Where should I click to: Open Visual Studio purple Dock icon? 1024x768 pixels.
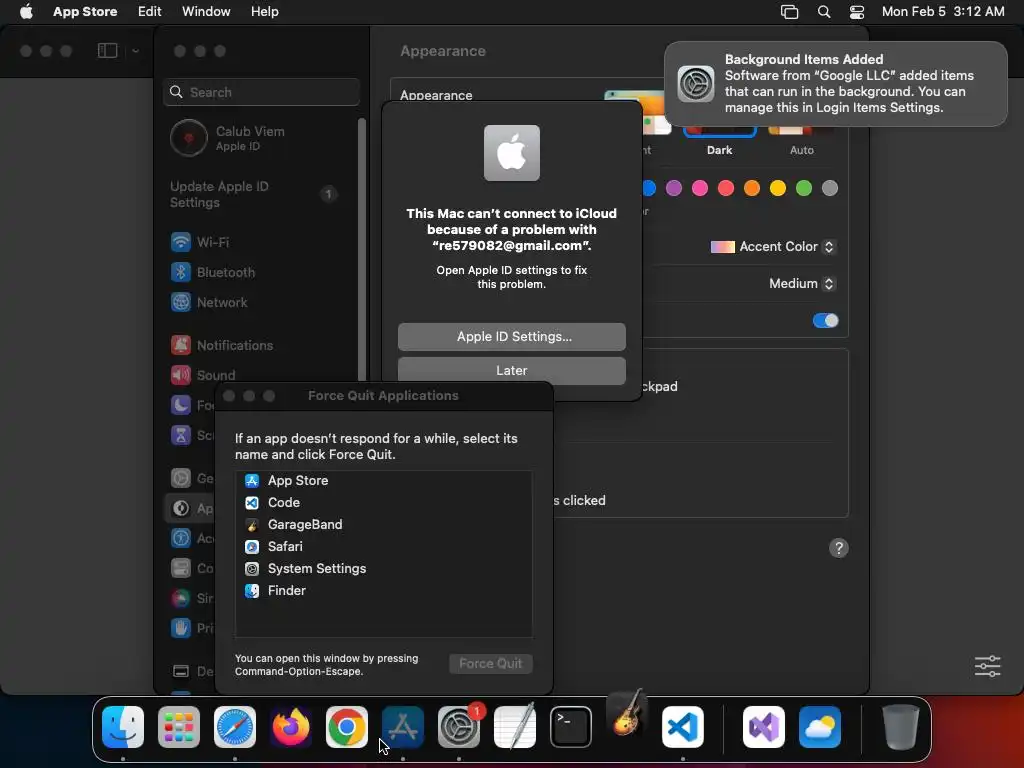pos(764,726)
